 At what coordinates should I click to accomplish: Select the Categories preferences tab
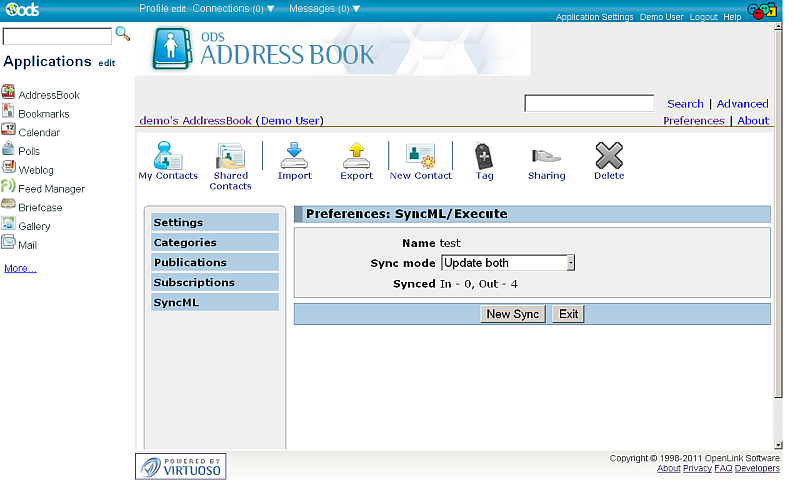215,242
